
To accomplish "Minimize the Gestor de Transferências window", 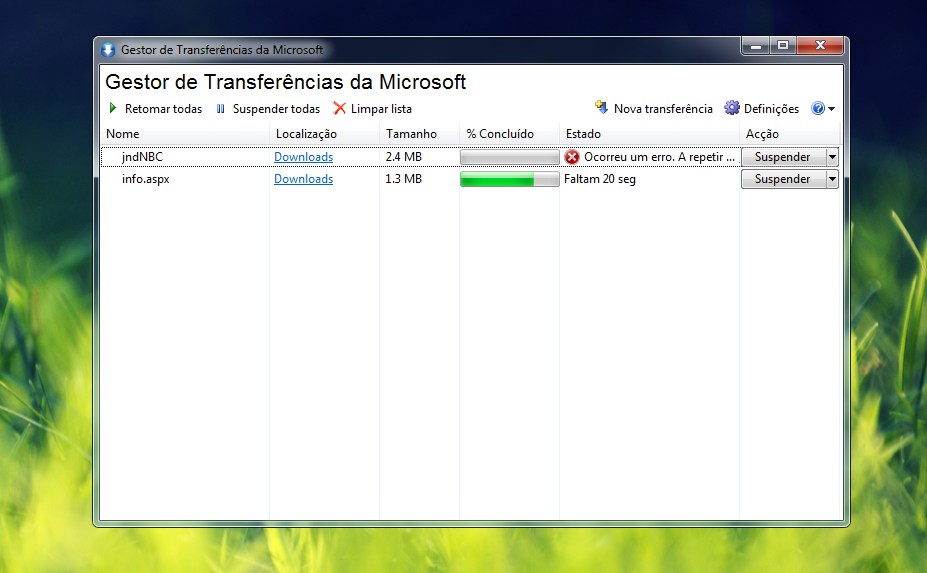I will click(x=756, y=46).
